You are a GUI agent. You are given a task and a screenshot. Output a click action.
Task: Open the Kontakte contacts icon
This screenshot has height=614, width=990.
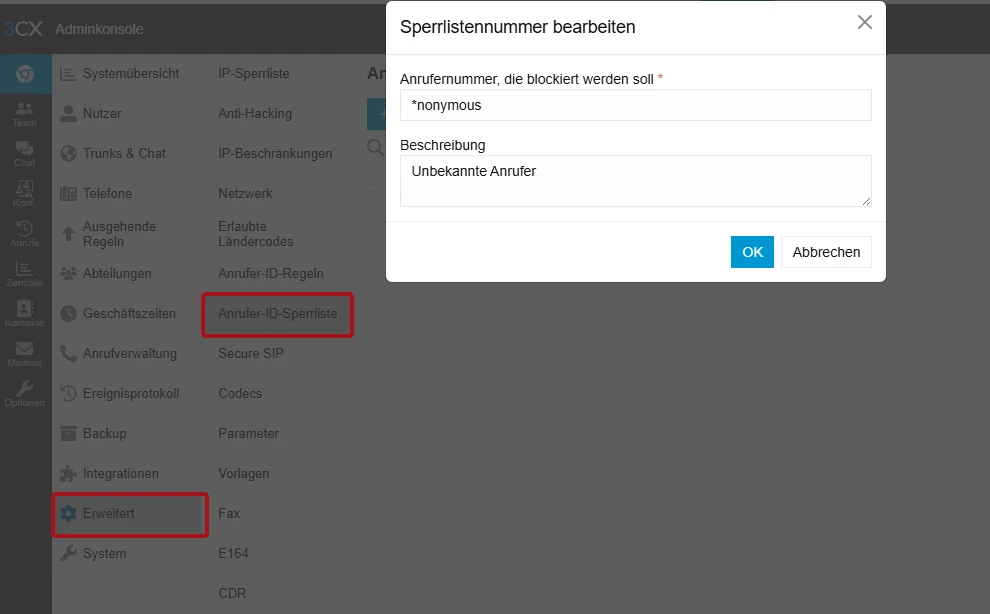point(25,312)
